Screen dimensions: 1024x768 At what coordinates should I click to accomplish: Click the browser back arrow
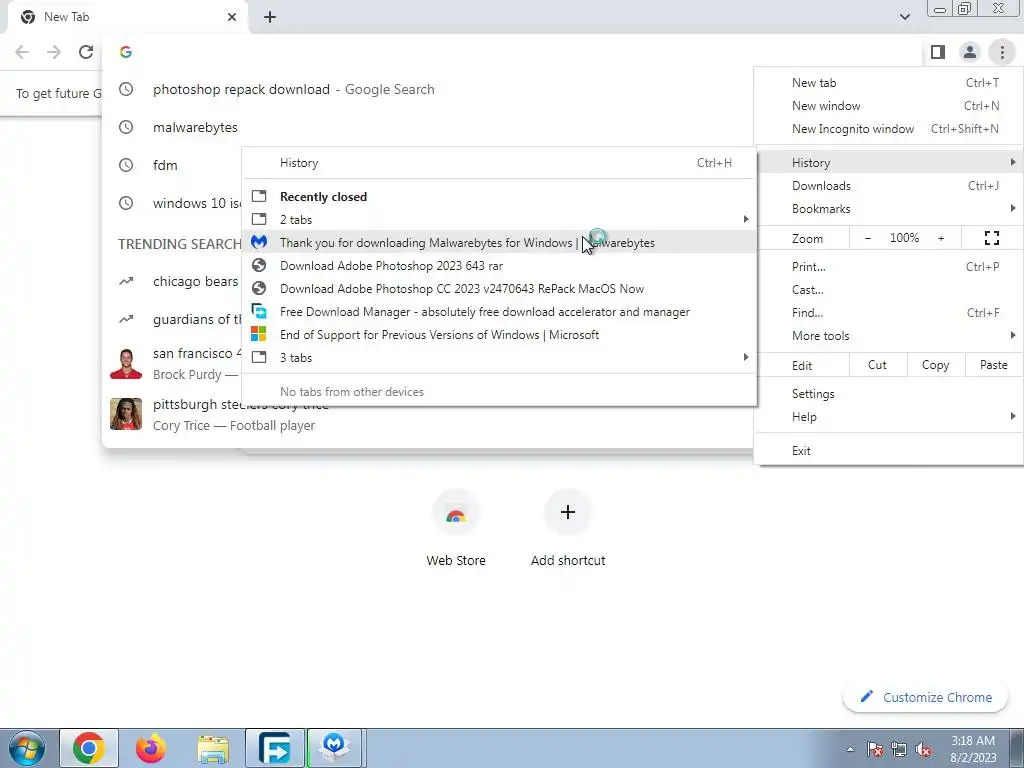pos(22,52)
